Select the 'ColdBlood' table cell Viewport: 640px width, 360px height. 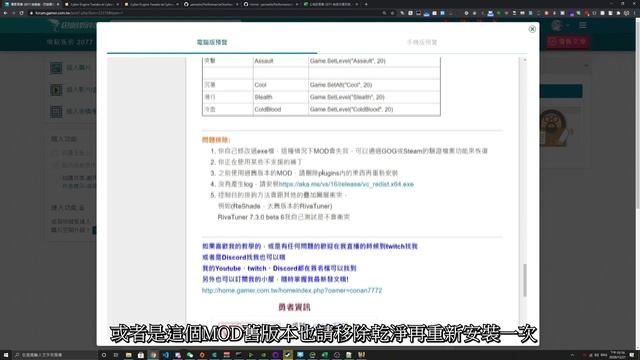click(x=281, y=109)
